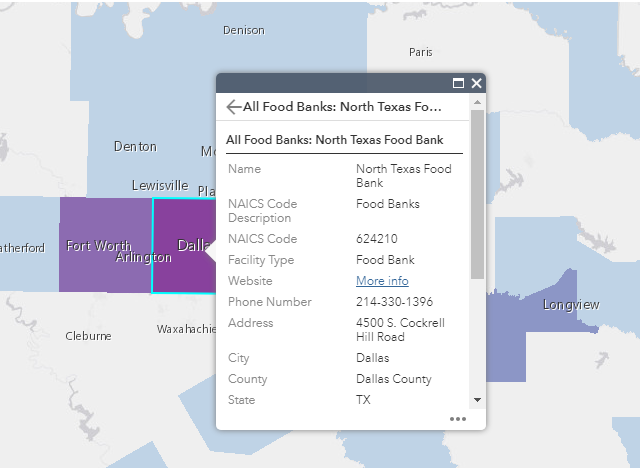This screenshot has width=640, height=468.
Task: Go back using the popup arrow icon
Action: click(x=233, y=107)
